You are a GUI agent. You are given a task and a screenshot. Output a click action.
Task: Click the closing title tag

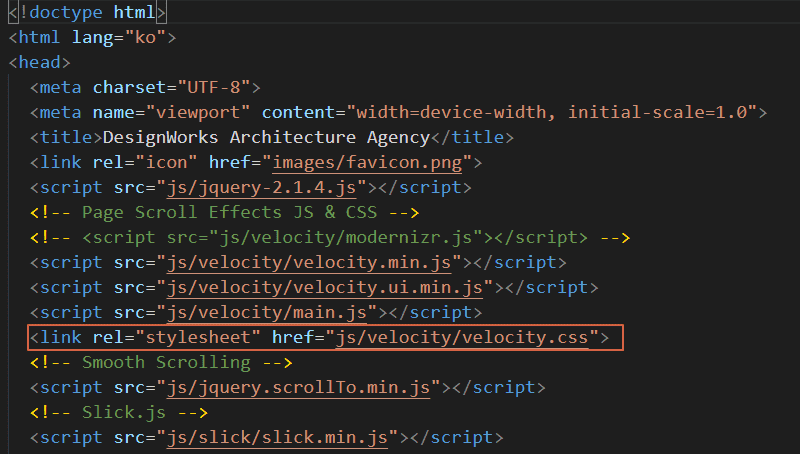[x=472, y=137]
